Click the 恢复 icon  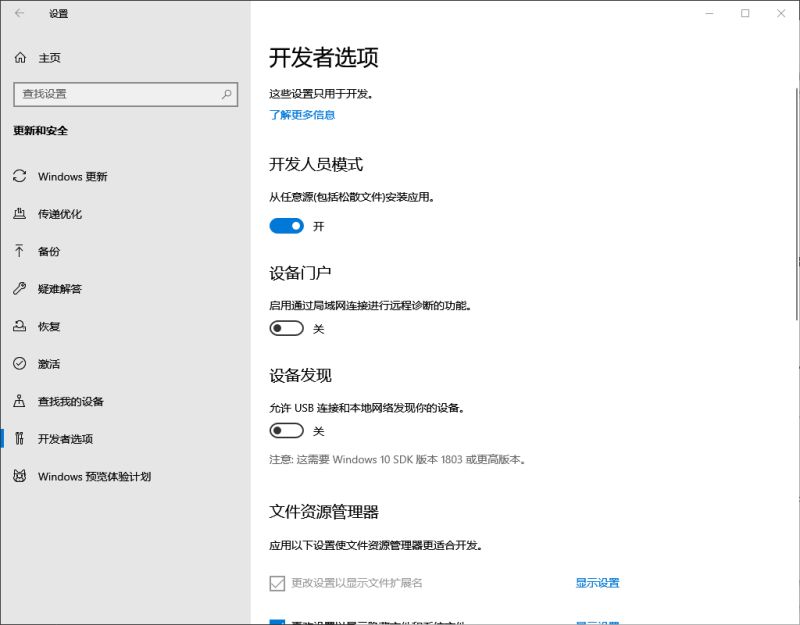click(x=19, y=326)
